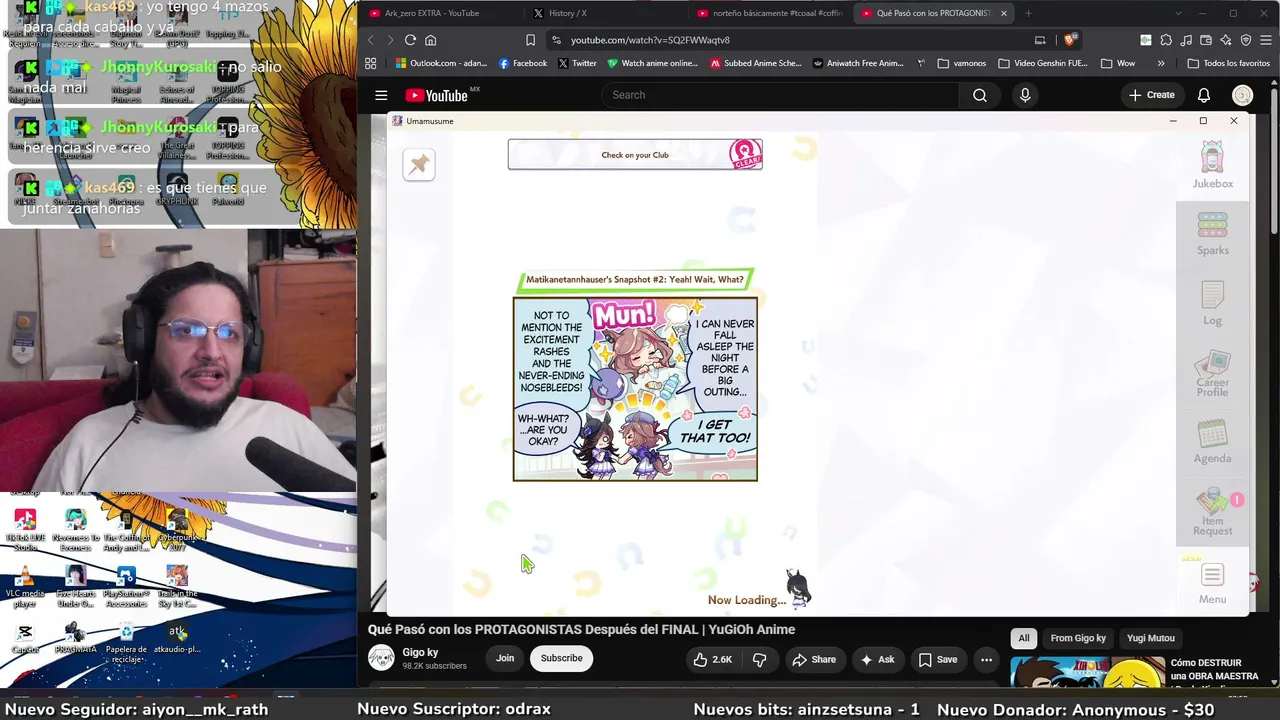The width and height of the screenshot is (1280, 720).
Task: Share the video
Action: pos(814,659)
